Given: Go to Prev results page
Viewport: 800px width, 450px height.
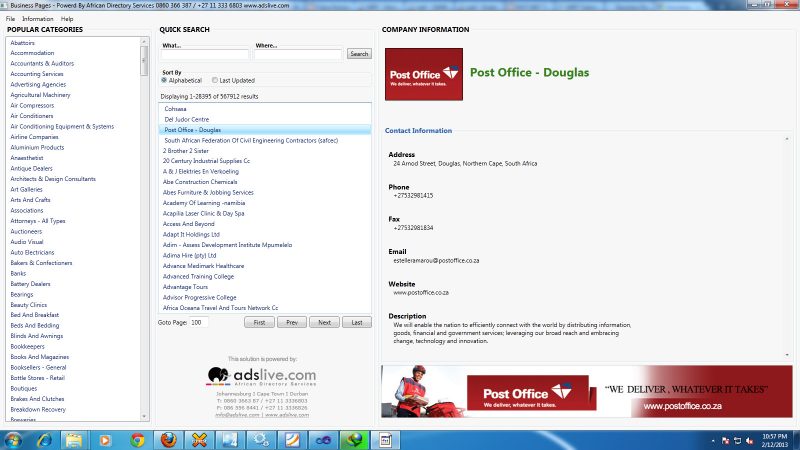Looking at the screenshot, I should pos(292,322).
